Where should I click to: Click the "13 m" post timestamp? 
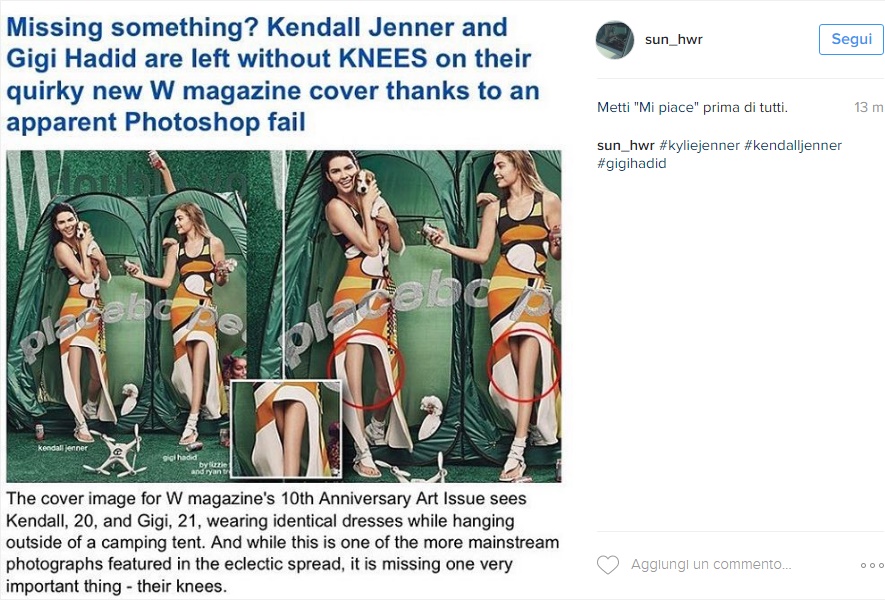(868, 108)
